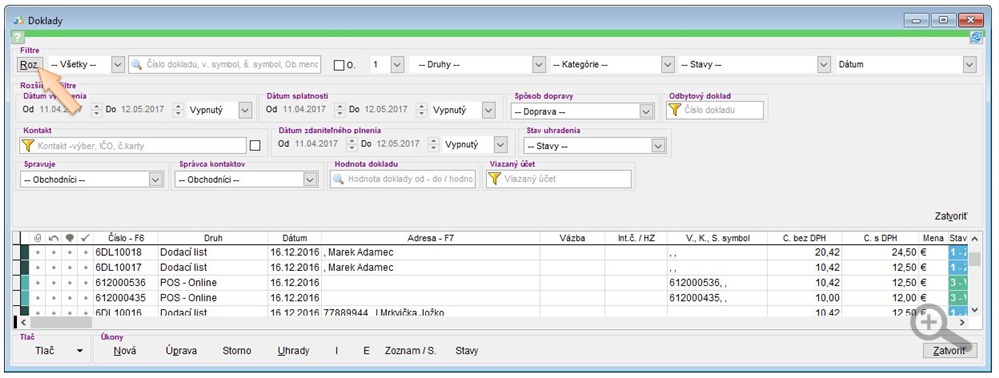Click the speech bubble column header icon
The height and width of the screenshot is (378, 999).
pyautogui.click(x=69, y=238)
